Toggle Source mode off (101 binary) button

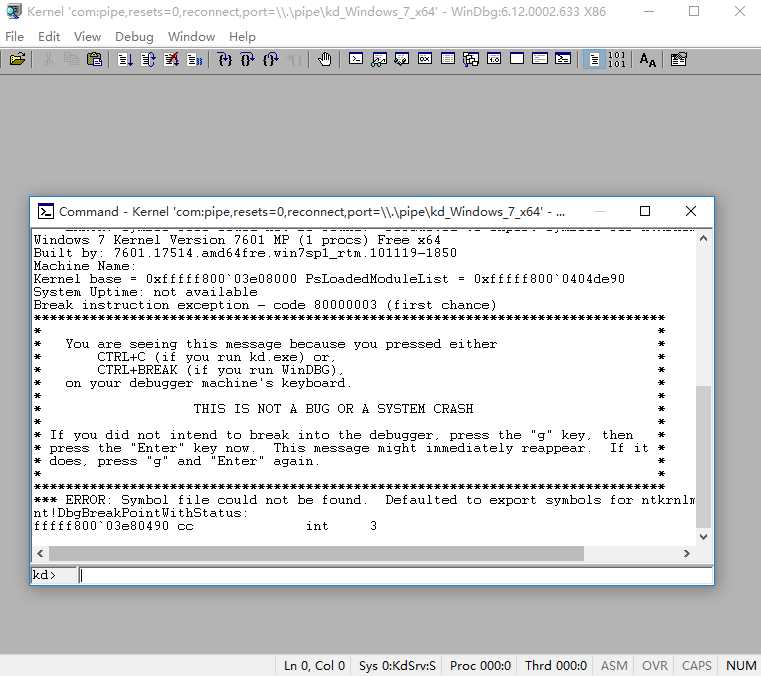[x=617, y=60]
